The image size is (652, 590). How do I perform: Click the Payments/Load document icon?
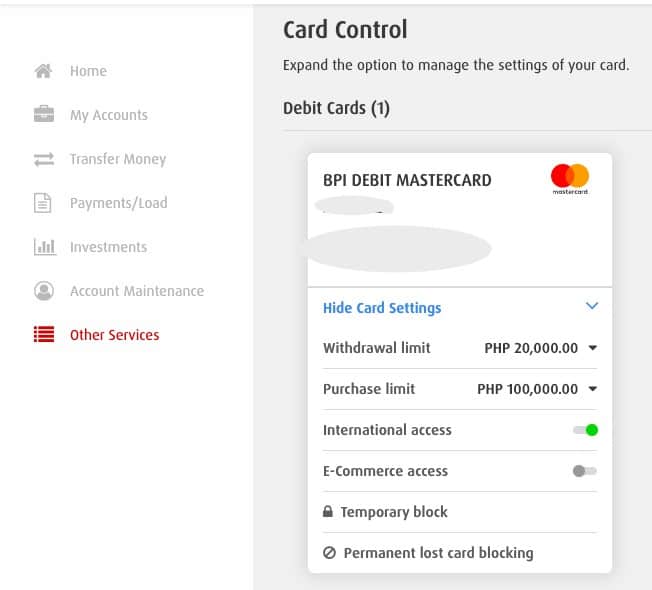pos(43,203)
